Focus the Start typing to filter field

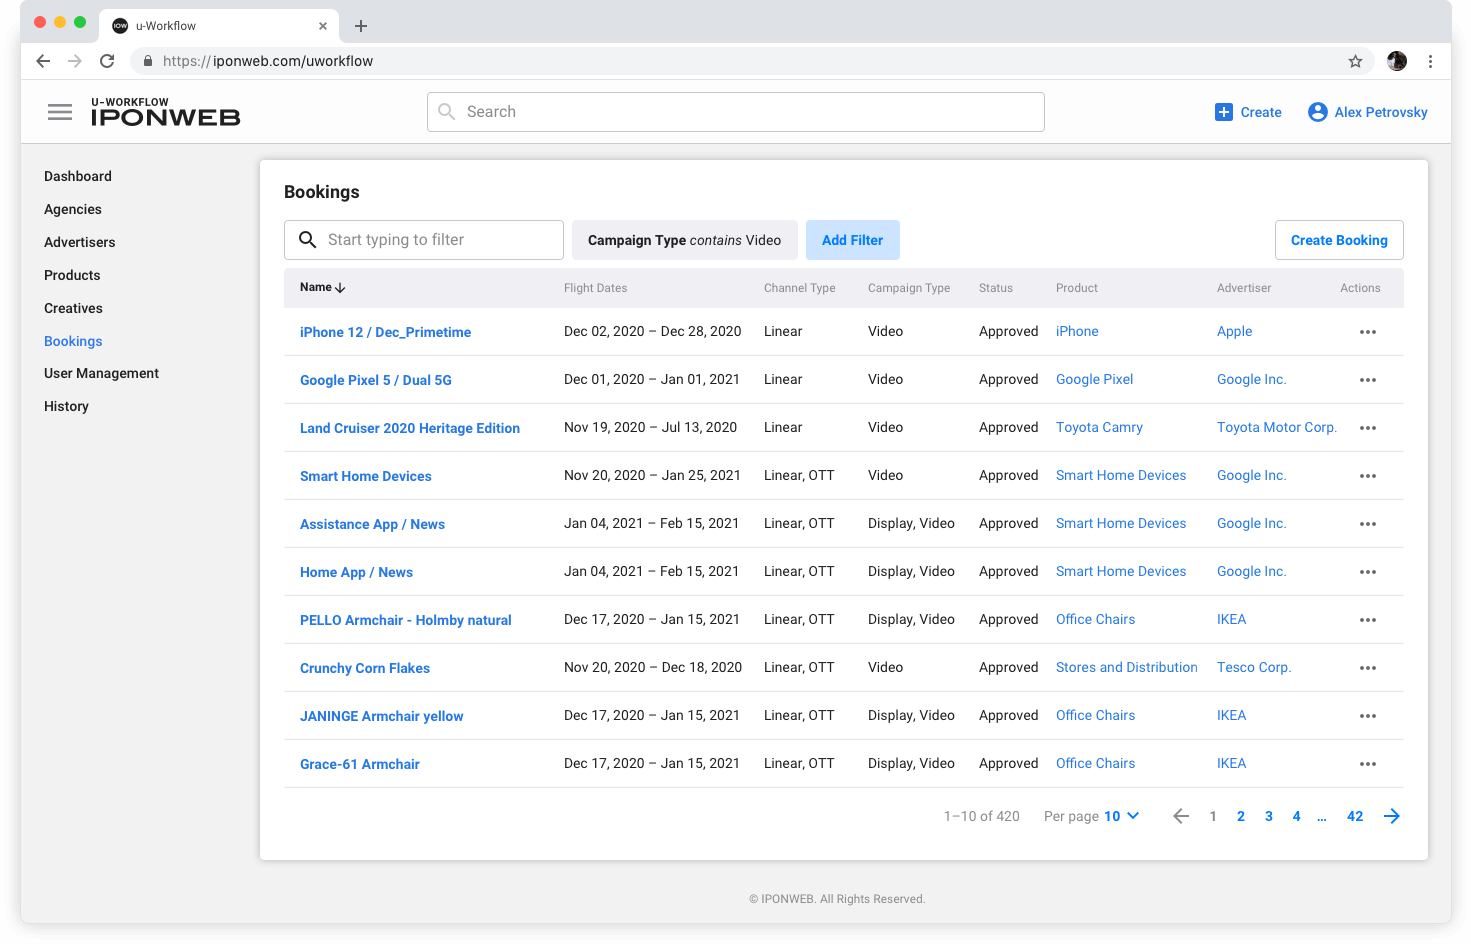pyautogui.click(x=424, y=240)
